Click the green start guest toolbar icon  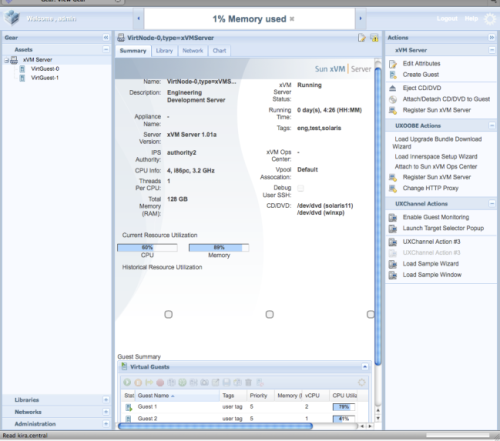click(127, 382)
